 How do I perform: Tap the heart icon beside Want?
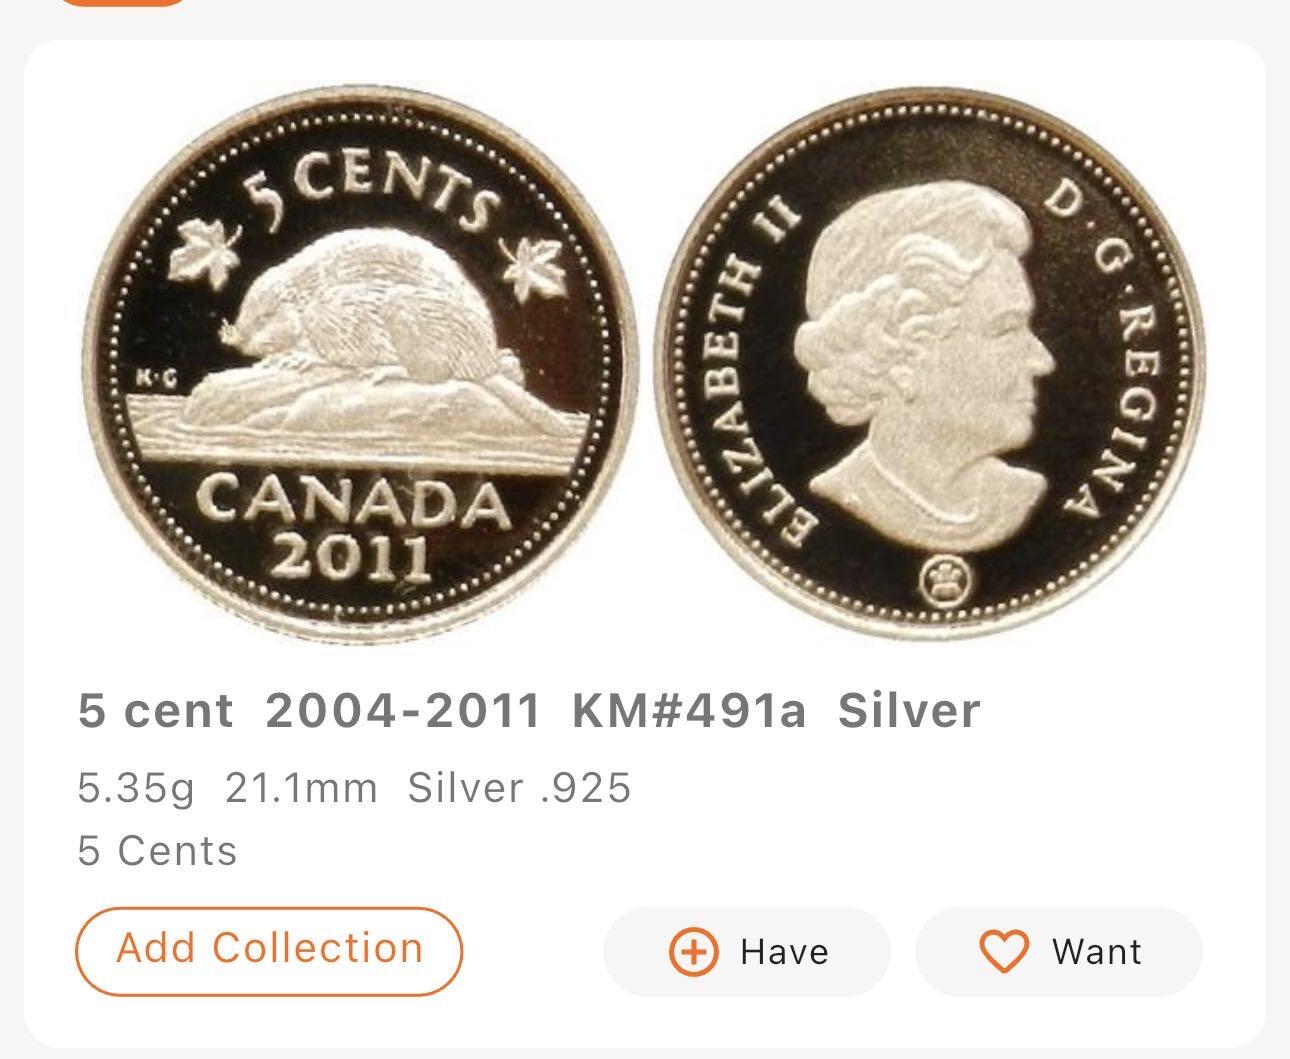(1003, 951)
